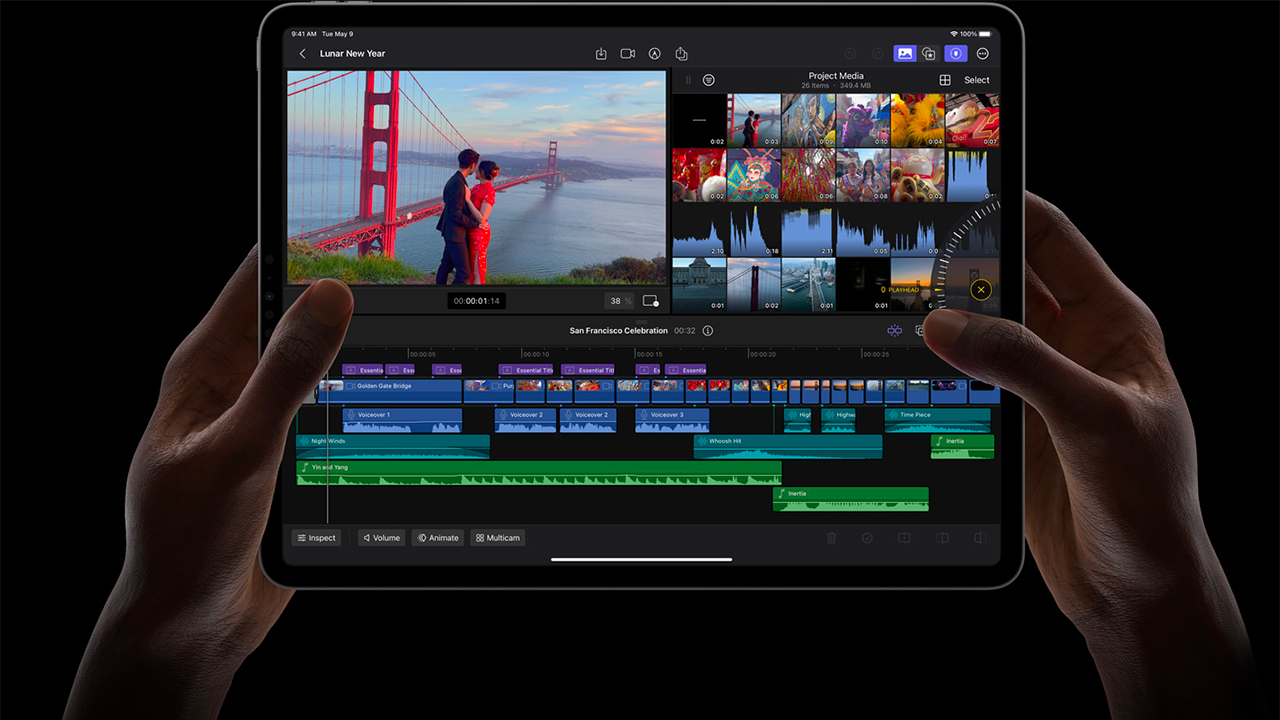Toggle the photos media browser button
This screenshot has height=720, width=1280.
[904, 54]
